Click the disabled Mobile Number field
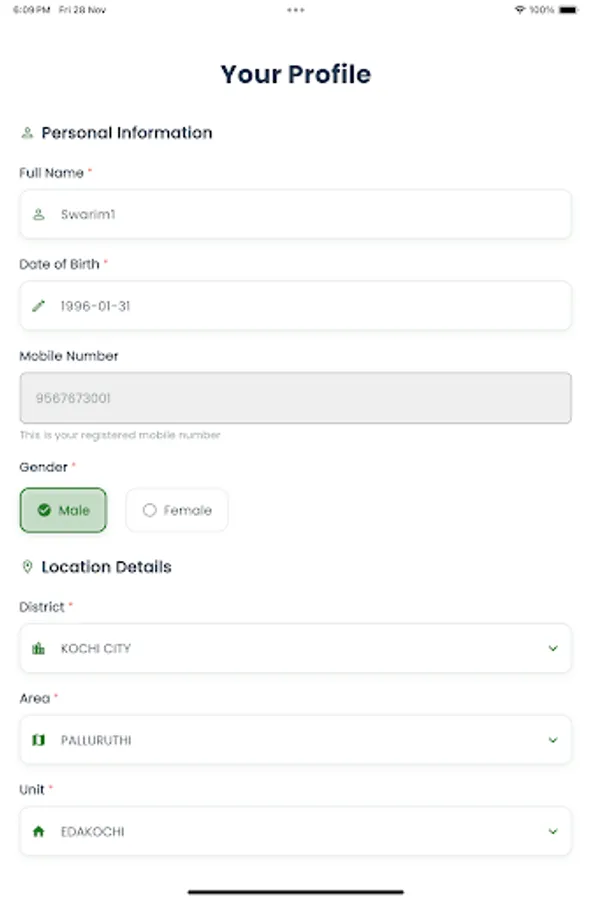The height and width of the screenshot is (900, 591). pyautogui.click(x=295, y=397)
